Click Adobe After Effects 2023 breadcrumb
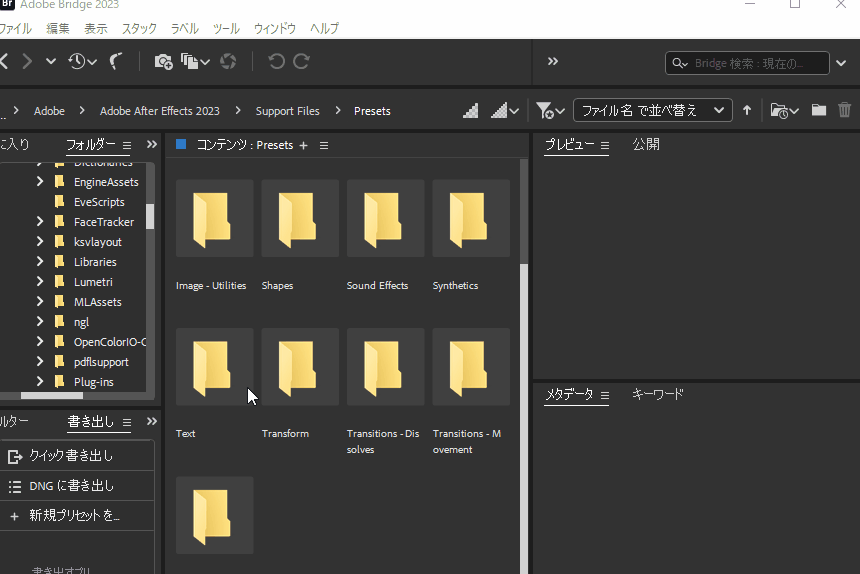Viewport: 860px width, 574px height. 160,111
